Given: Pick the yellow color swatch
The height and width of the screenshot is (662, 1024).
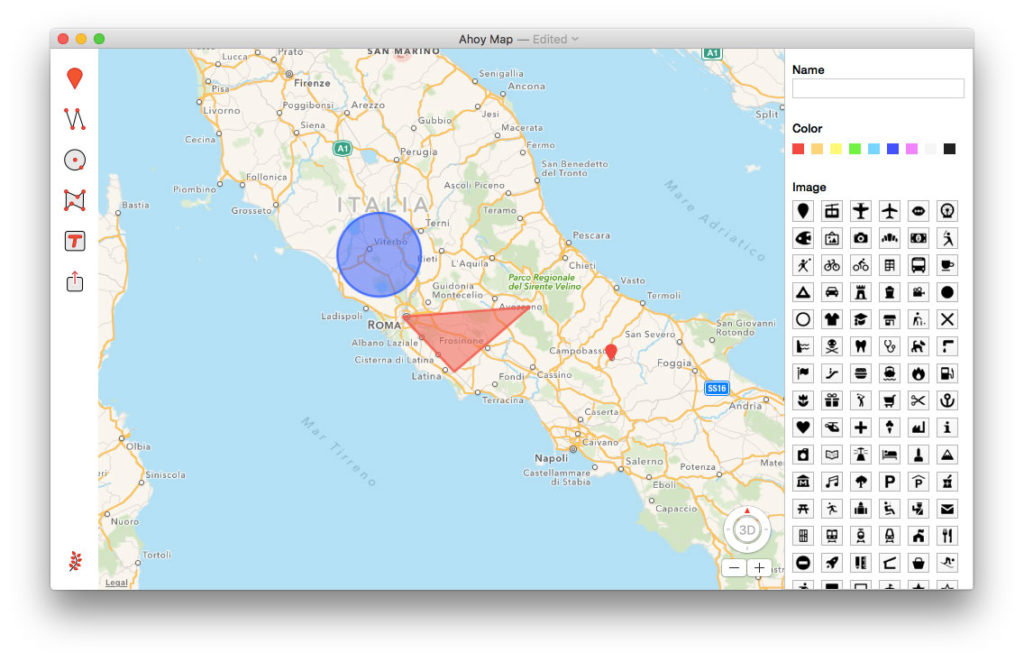Looking at the screenshot, I should tap(836, 149).
